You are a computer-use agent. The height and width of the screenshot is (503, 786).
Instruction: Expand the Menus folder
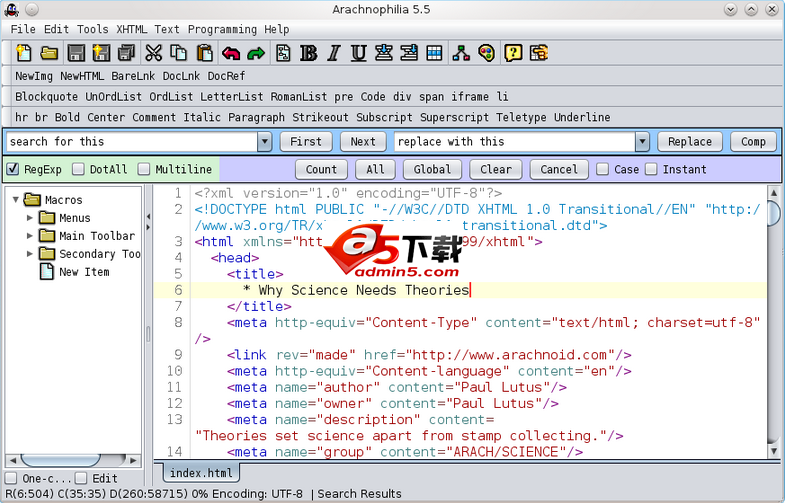30,218
